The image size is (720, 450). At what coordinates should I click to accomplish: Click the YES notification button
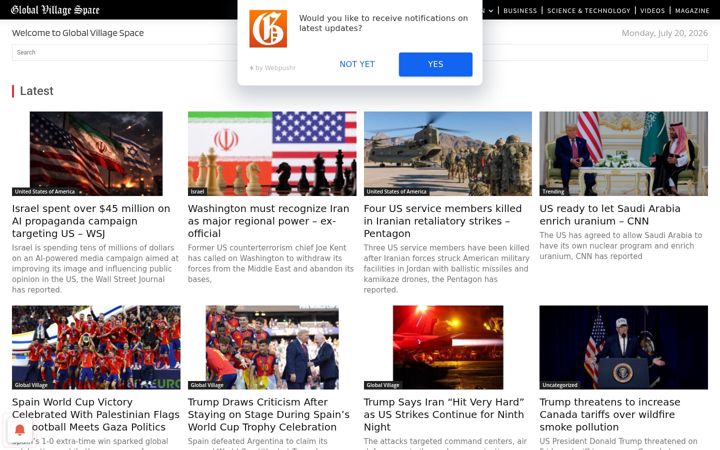coord(435,64)
